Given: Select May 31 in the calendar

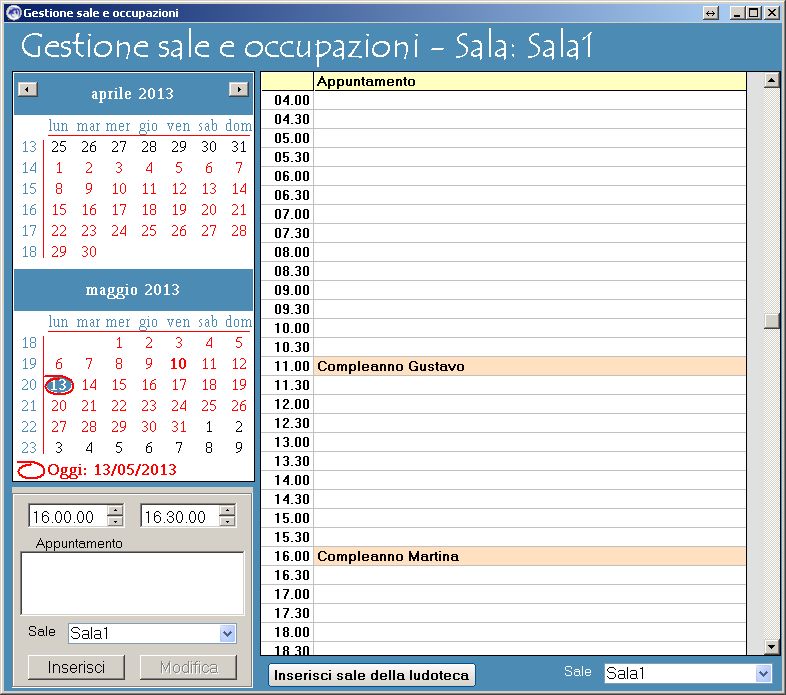Looking at the screenshot, I should 178,427.
